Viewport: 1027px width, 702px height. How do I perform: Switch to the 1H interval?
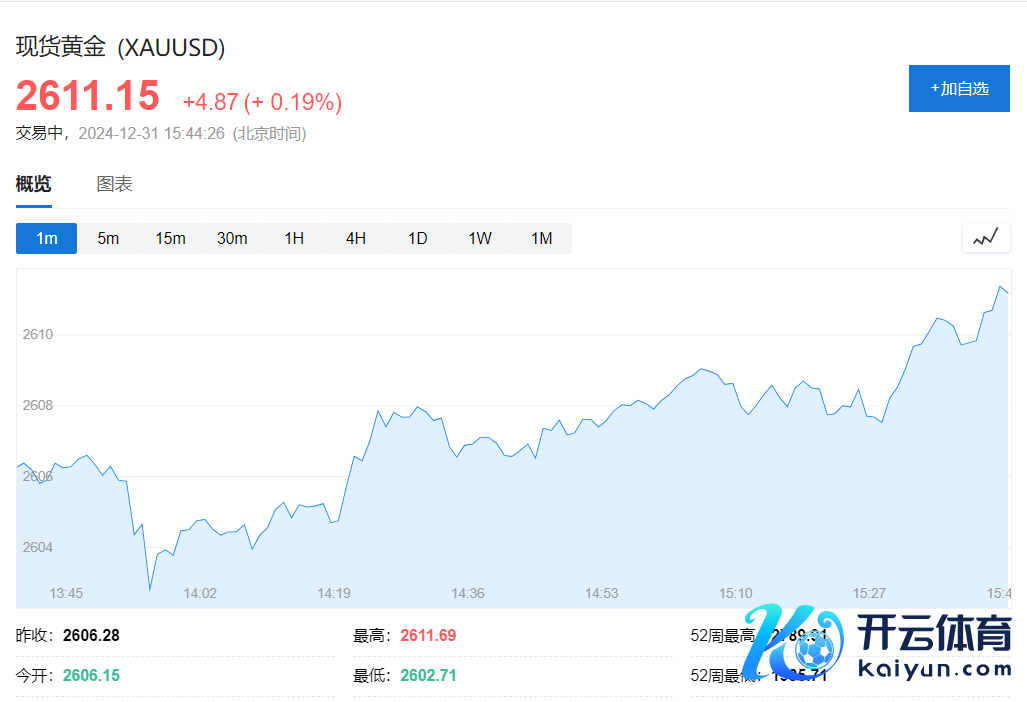tap(294, 238)
